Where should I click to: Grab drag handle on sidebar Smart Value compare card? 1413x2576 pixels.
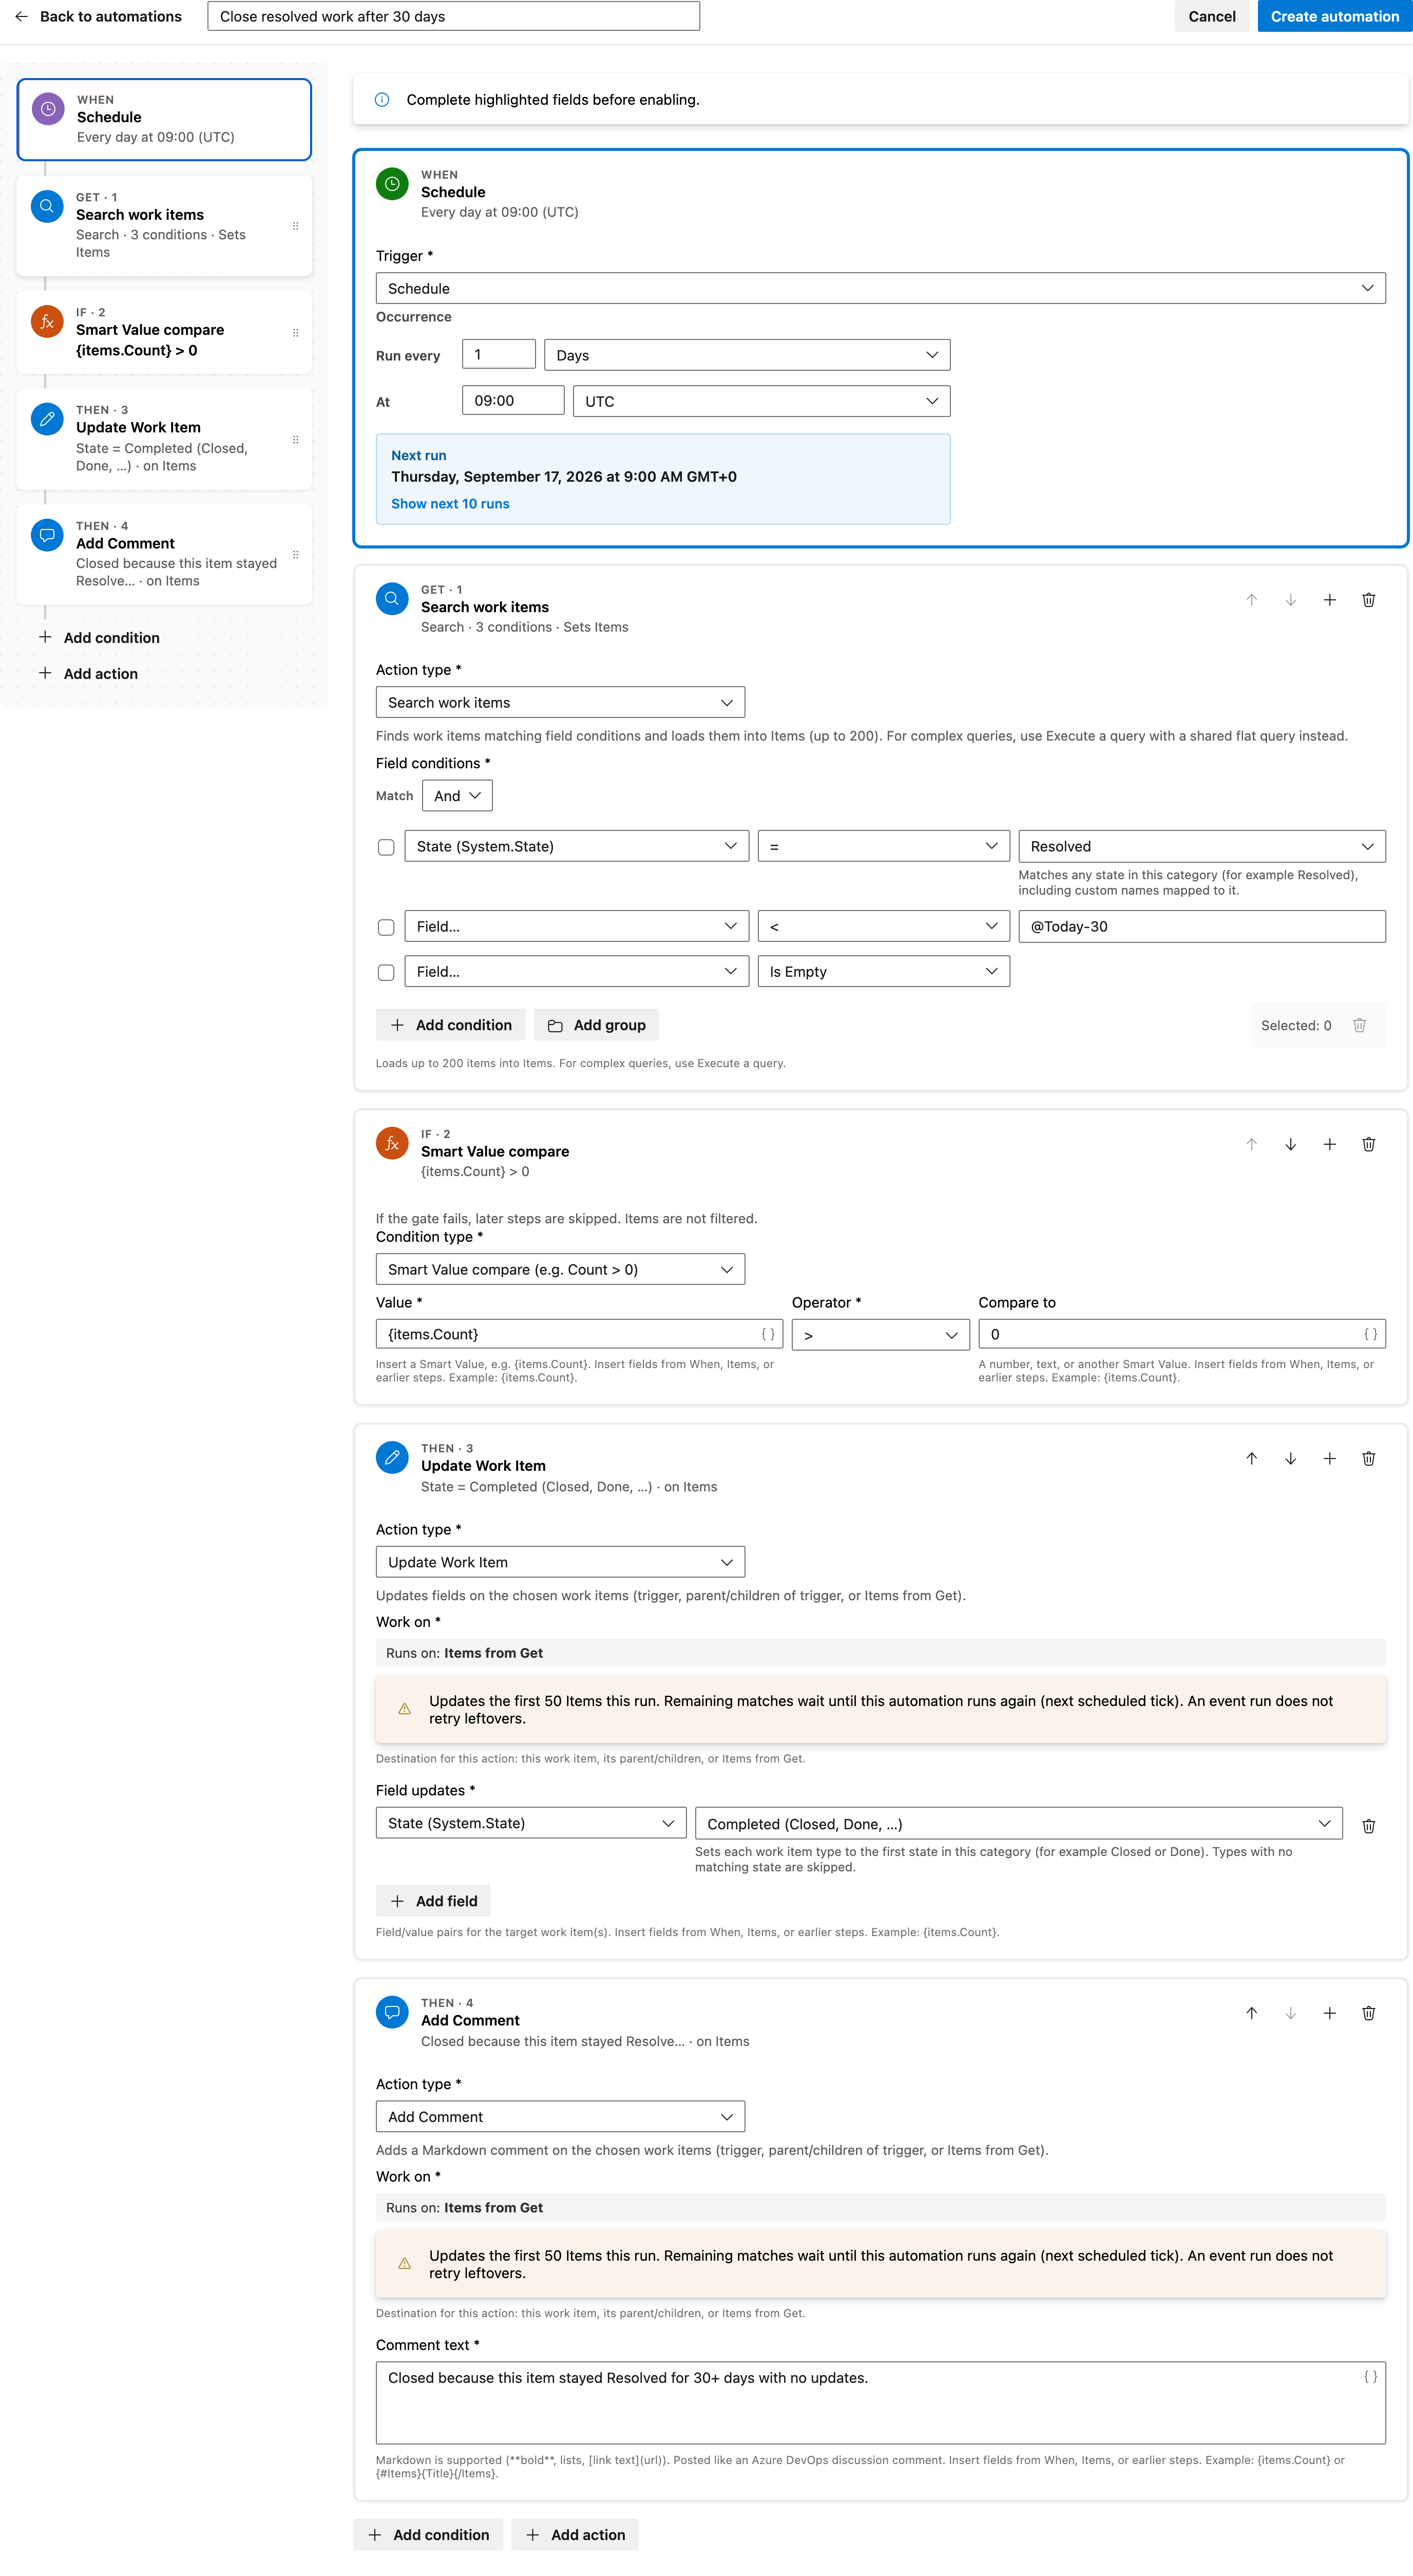pos(295,333)
